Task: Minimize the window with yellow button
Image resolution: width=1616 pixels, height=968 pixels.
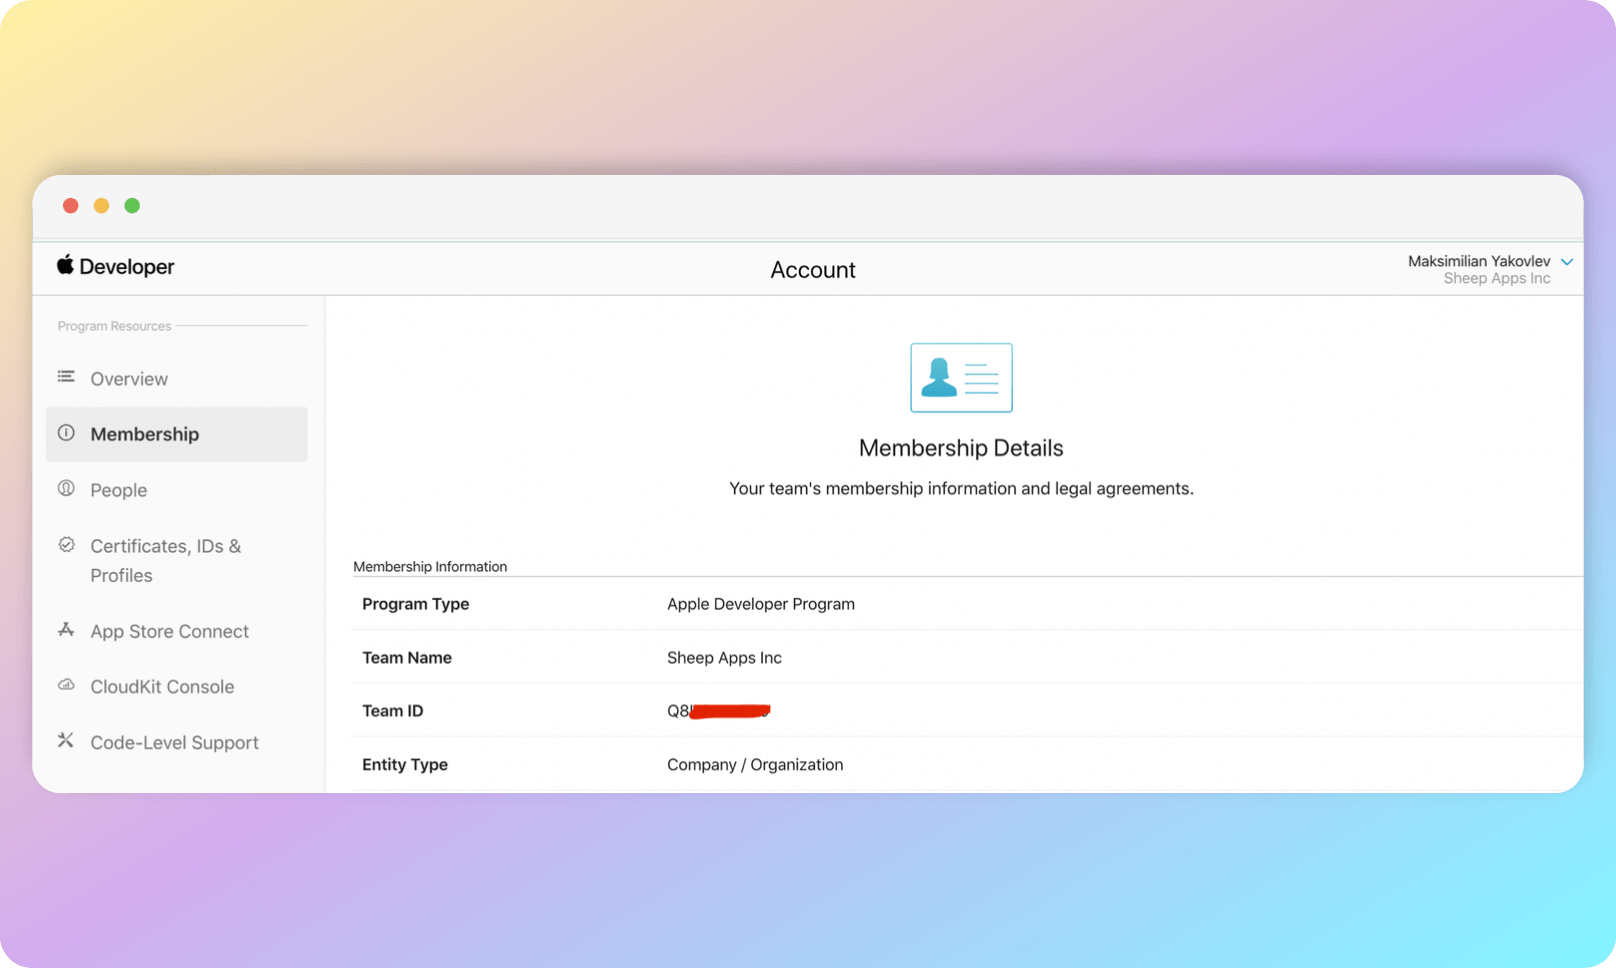Action: [101, 206]
